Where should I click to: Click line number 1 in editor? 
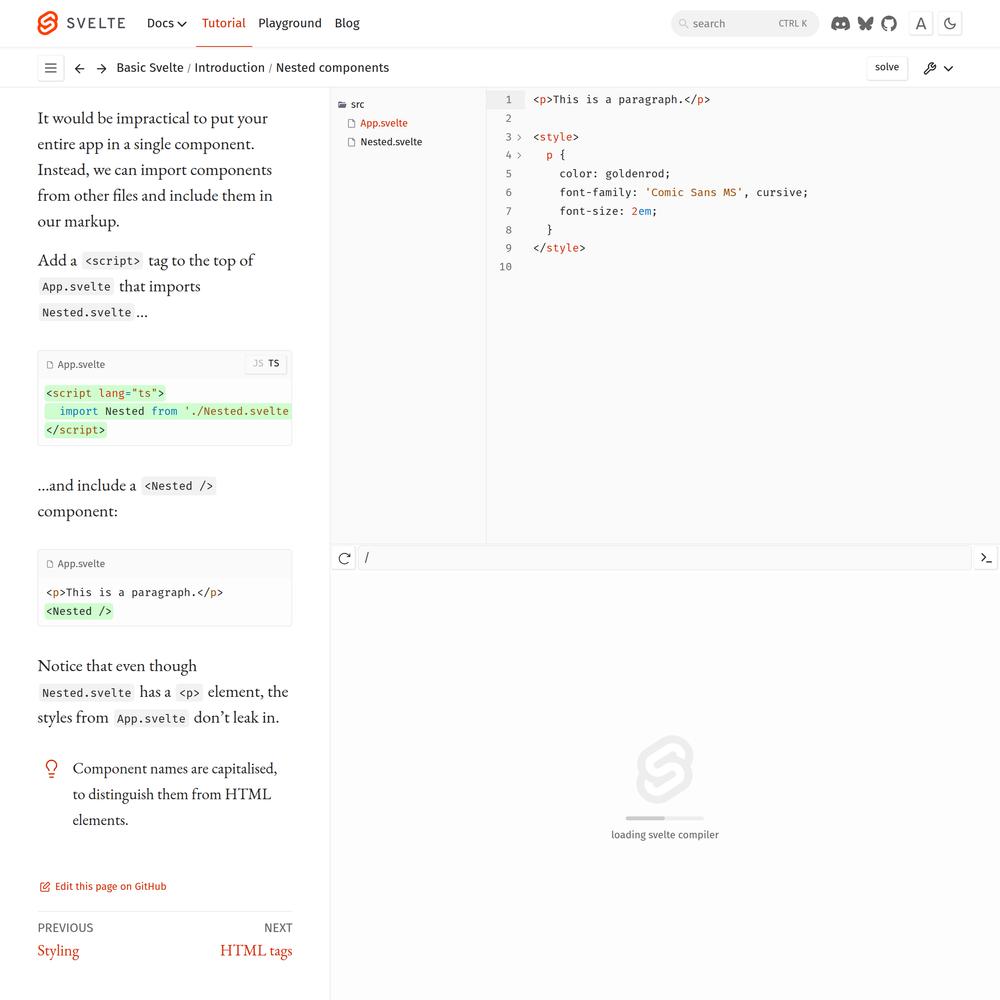pos(508,99)
